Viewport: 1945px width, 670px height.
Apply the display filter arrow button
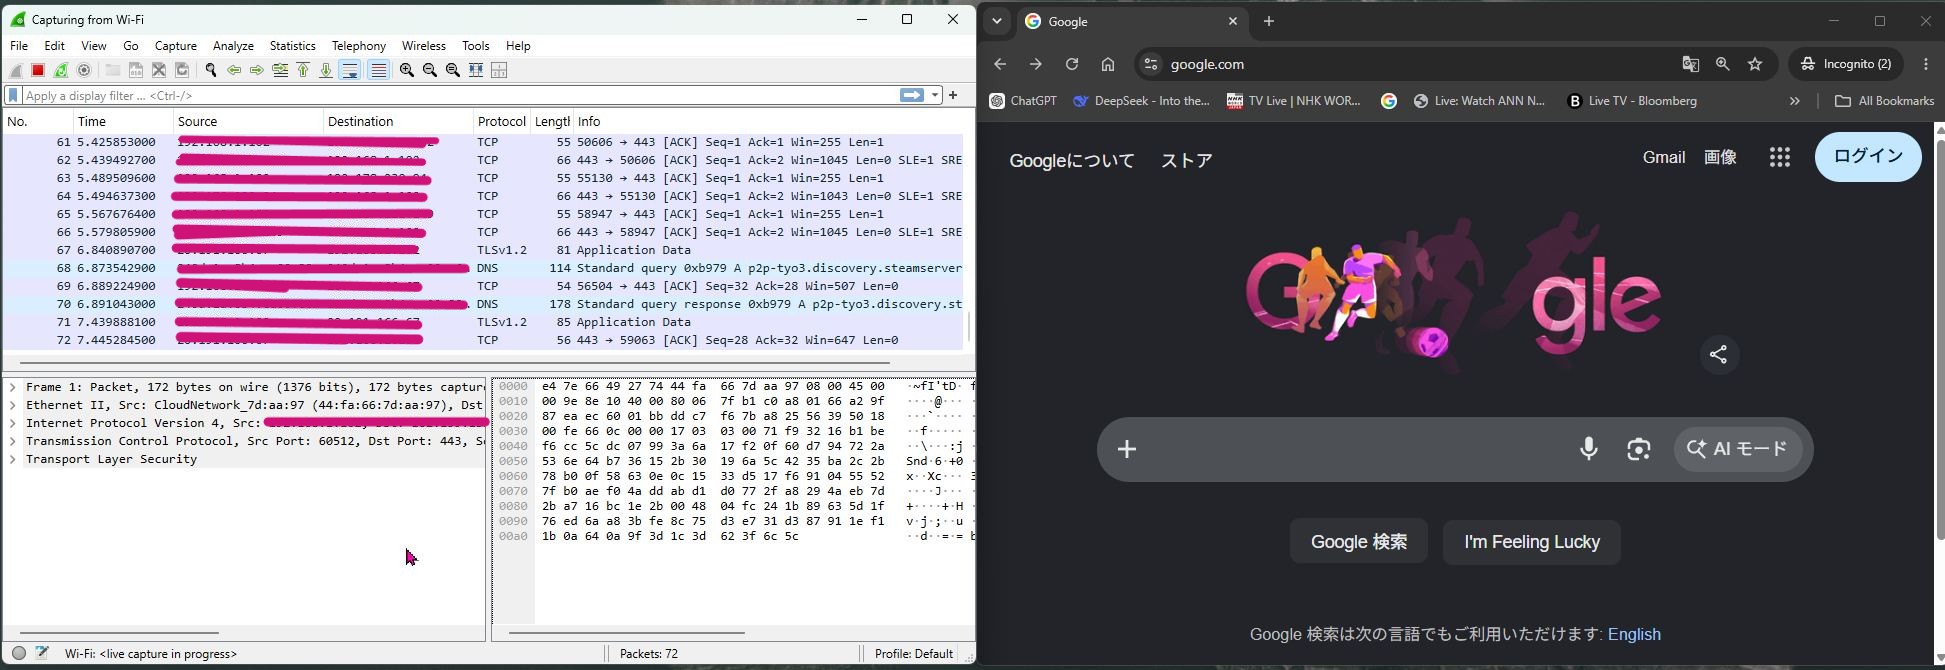click(x=911, y=95)
